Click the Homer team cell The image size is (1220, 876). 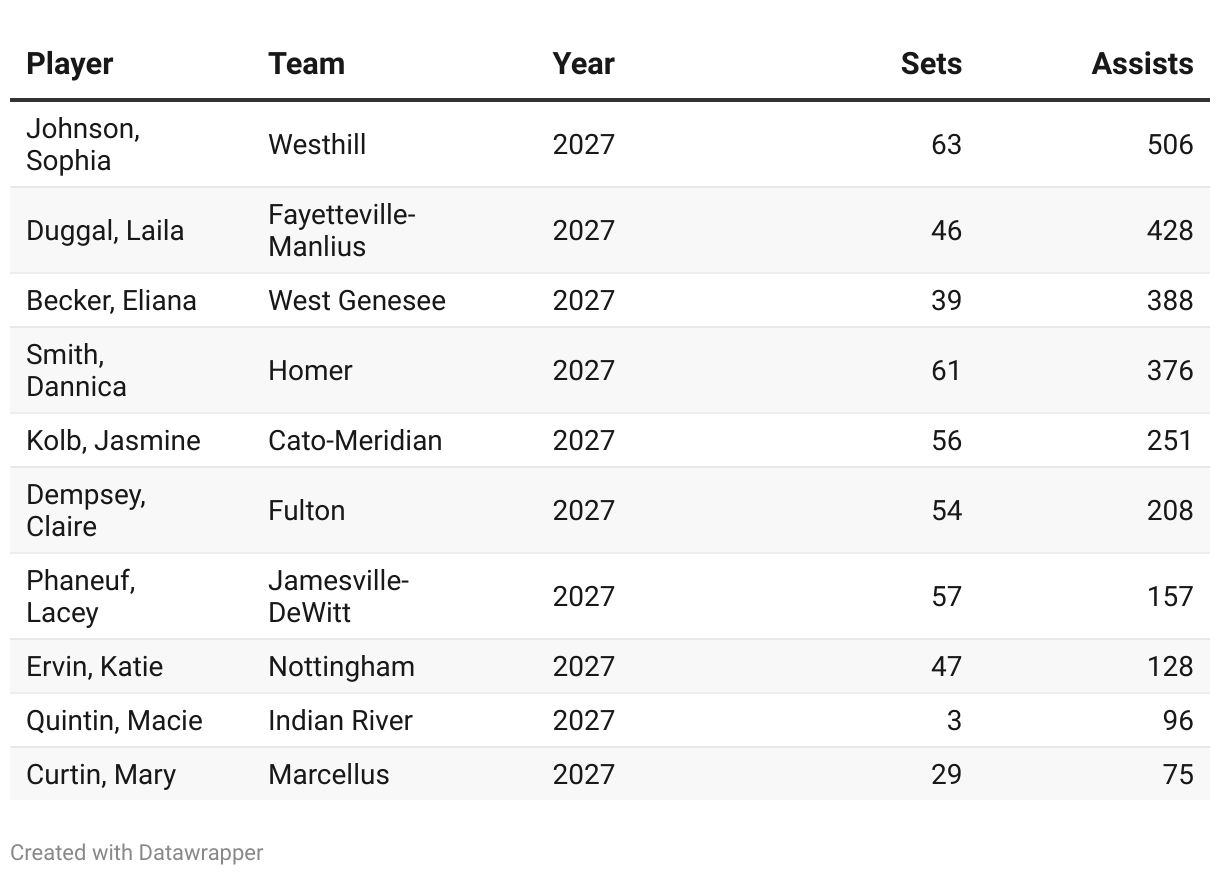pos(310,371)
